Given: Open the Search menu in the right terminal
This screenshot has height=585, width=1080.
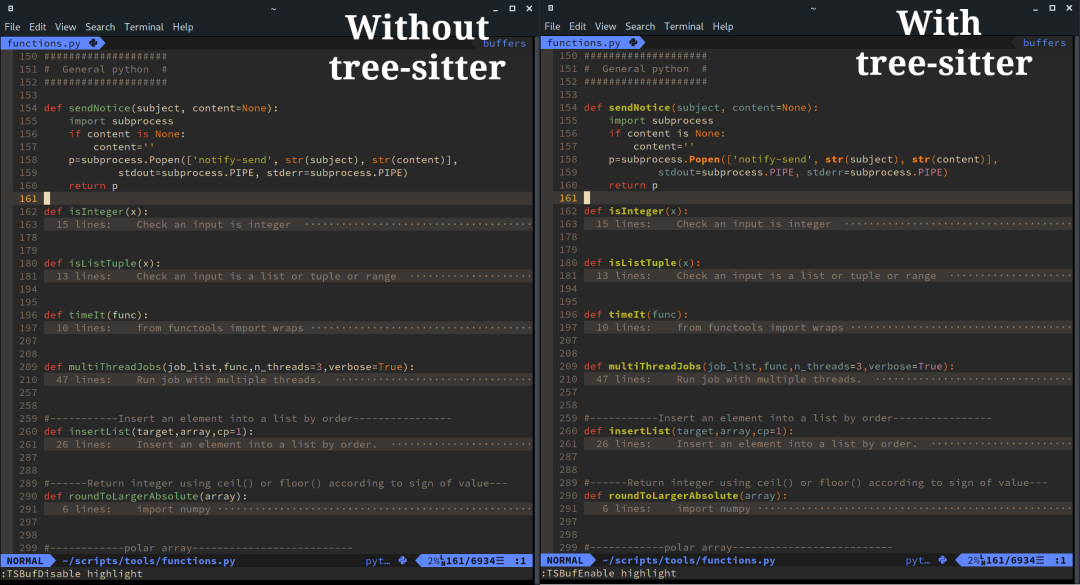Looking at the screenshot, I should (640, 26).
